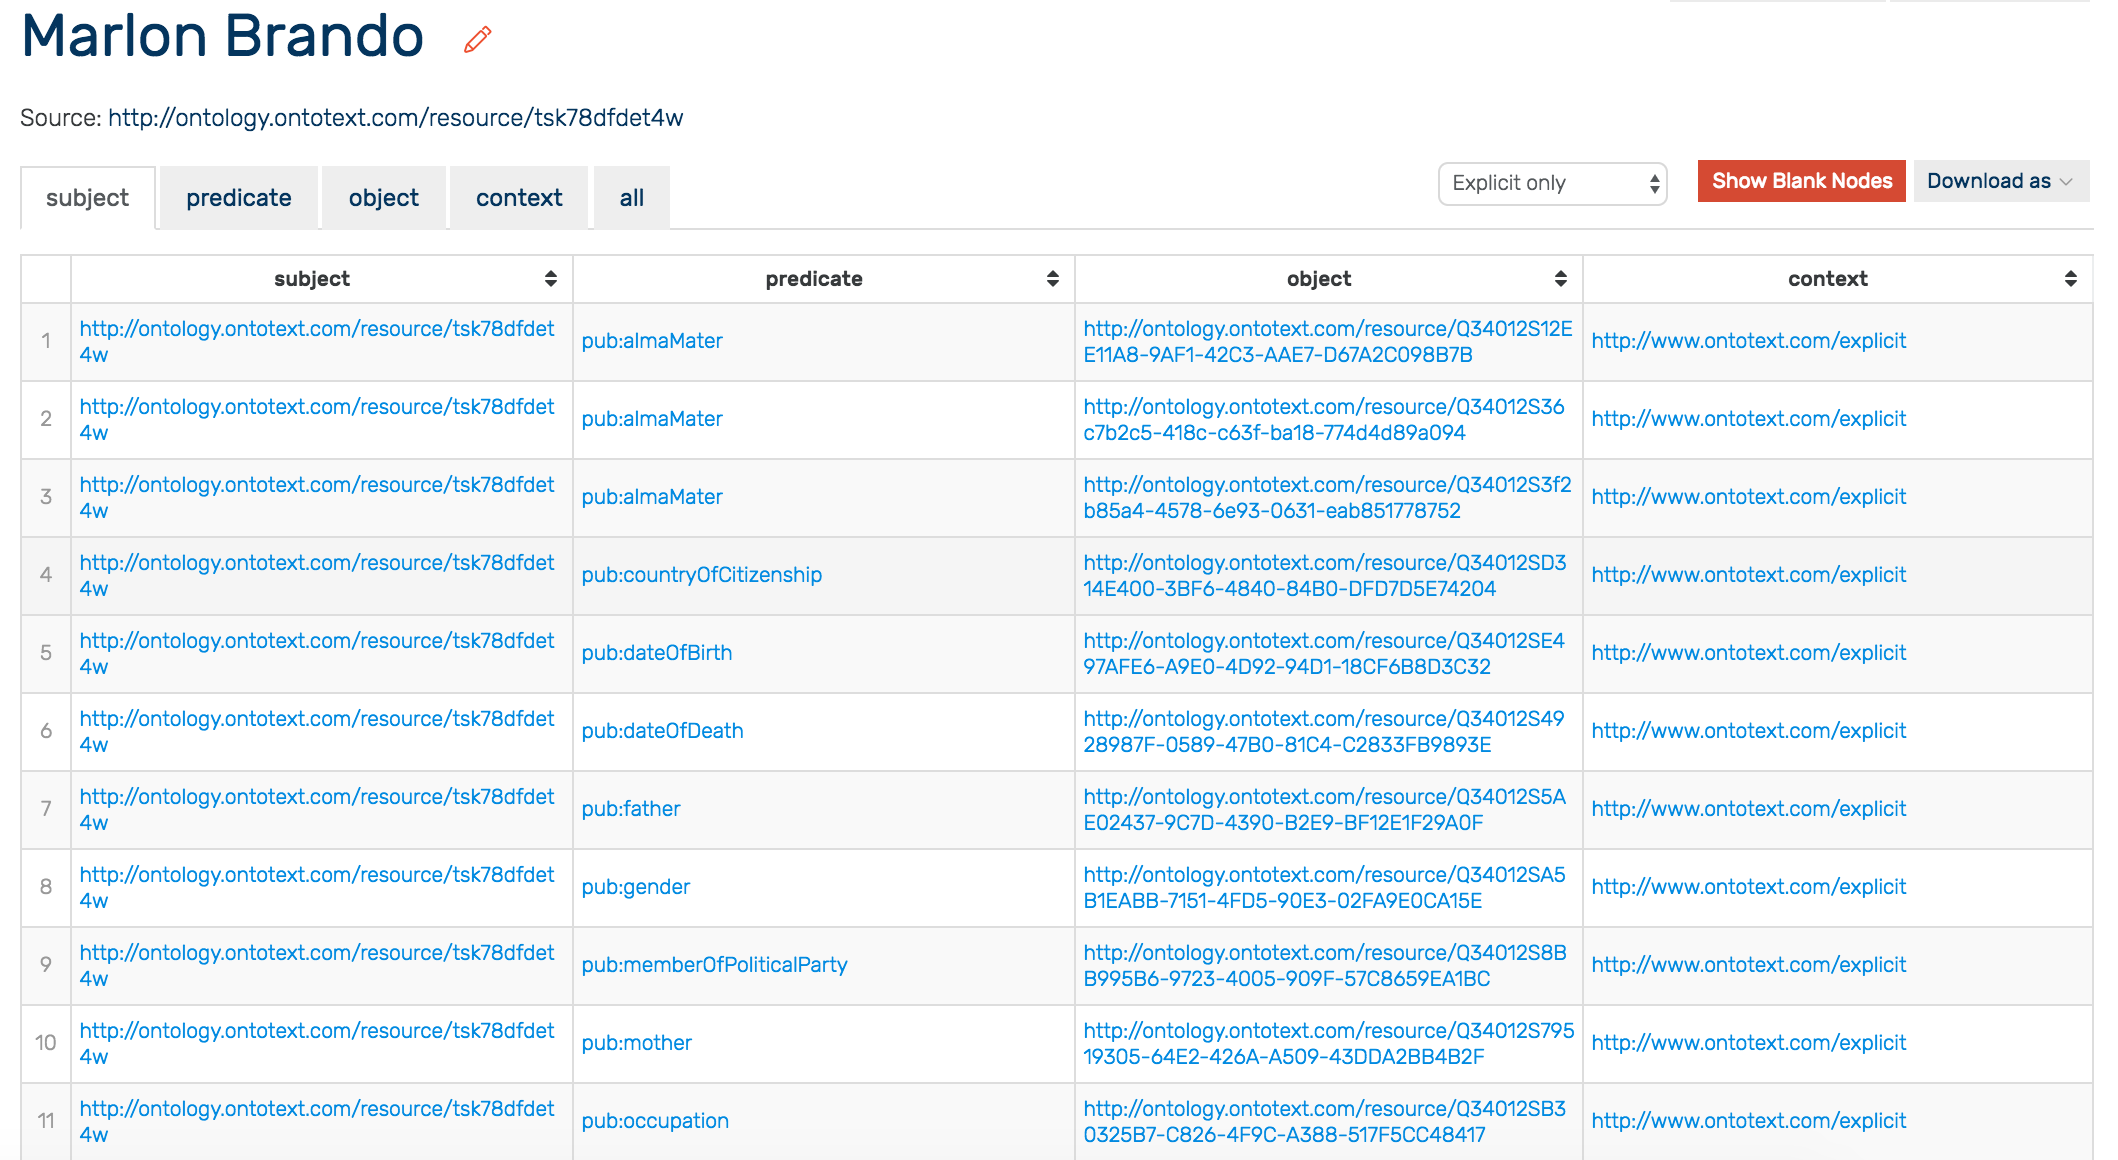Open pub:almaMater predicate in row 1
The height and width of the screenshot is (1160, 2118).
[x=652, y=341]
